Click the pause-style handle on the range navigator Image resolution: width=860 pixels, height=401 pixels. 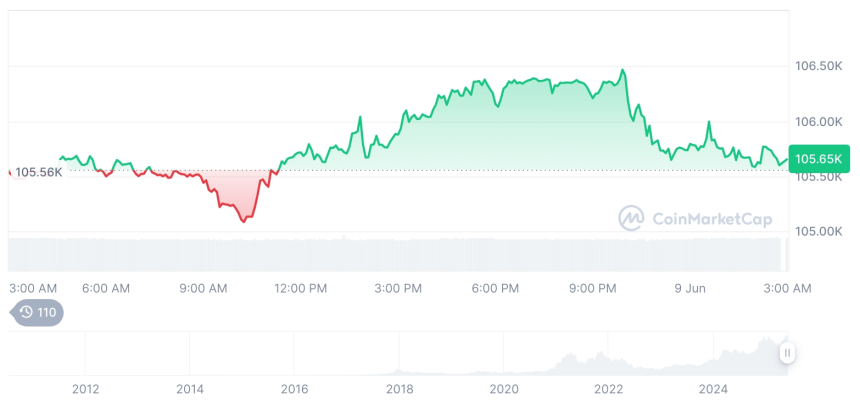pyautogui.click(x=788, y=353)
